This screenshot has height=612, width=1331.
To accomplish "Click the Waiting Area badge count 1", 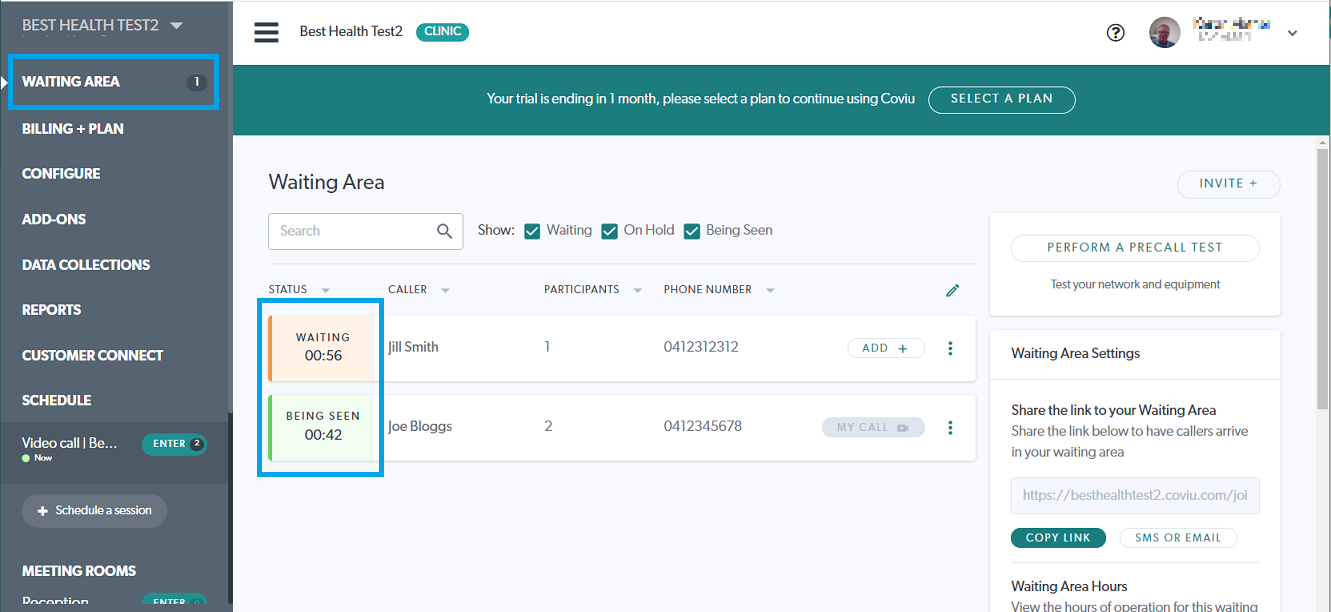I will pos(197,82).
